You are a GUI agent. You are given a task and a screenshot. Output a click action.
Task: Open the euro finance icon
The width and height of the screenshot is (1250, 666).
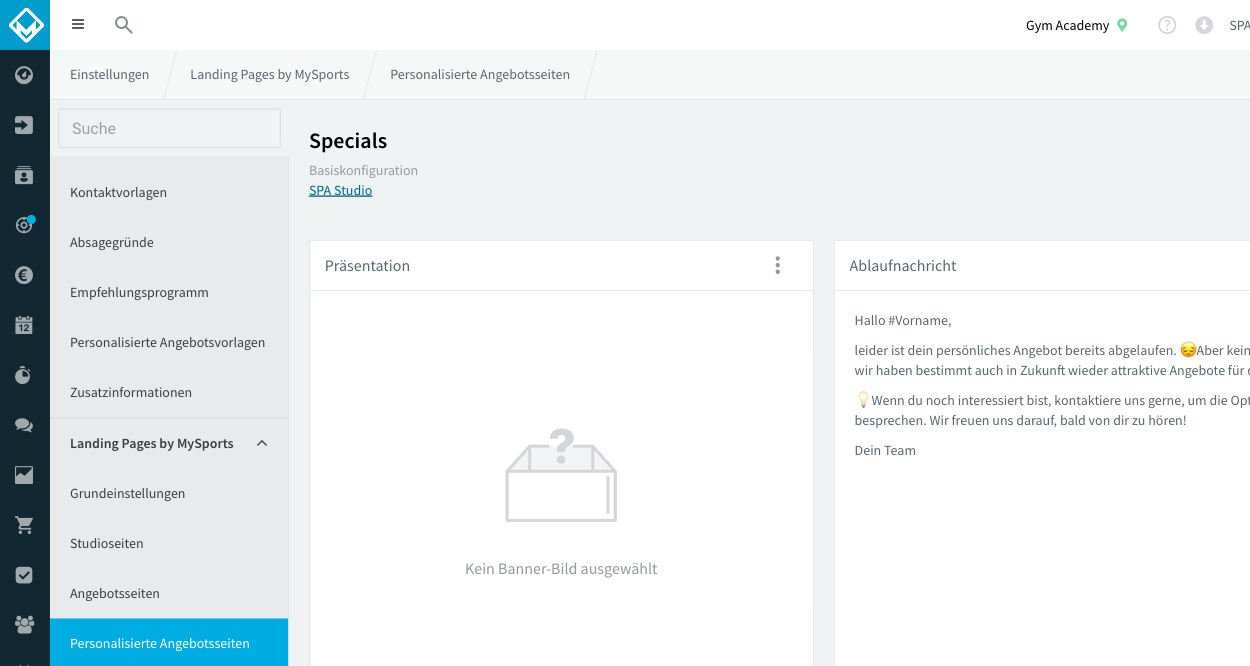click(24, 275)
